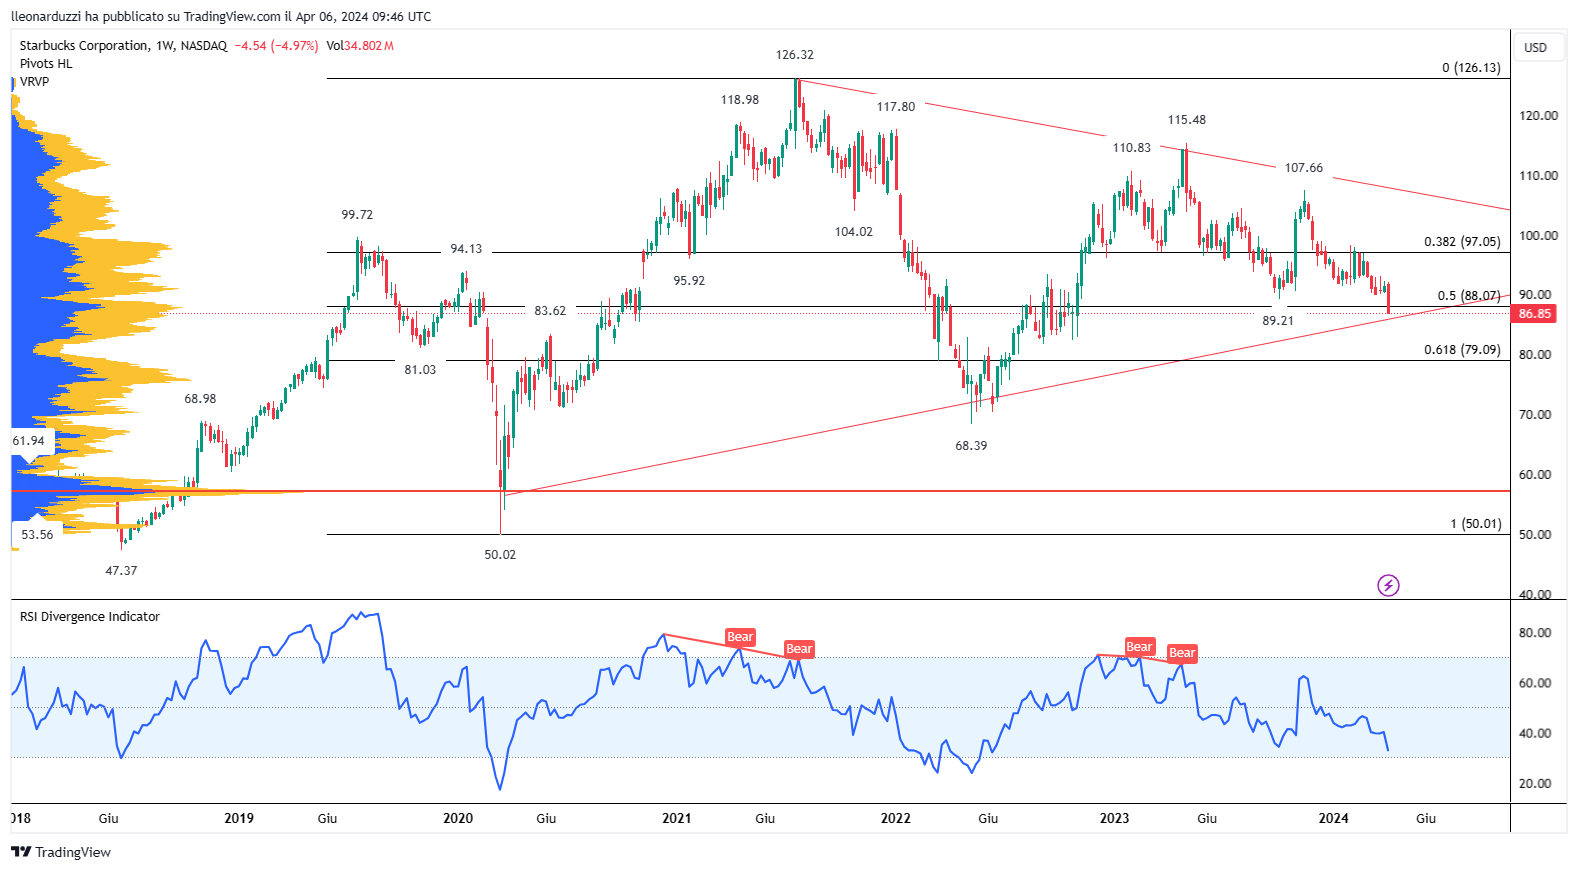Click the Bear tag nearest the 2023 Giu mark

1182,653
